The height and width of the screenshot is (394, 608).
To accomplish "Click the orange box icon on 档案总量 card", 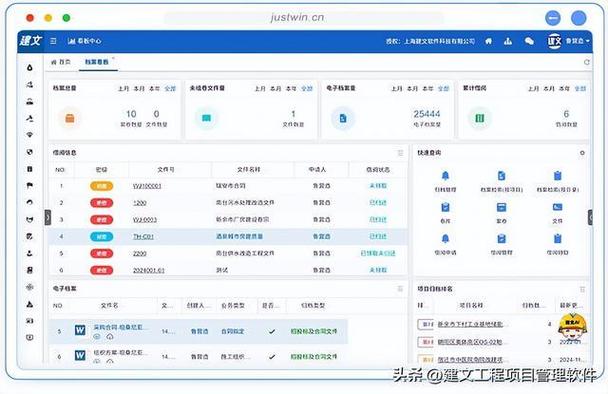I will [70, 118].
